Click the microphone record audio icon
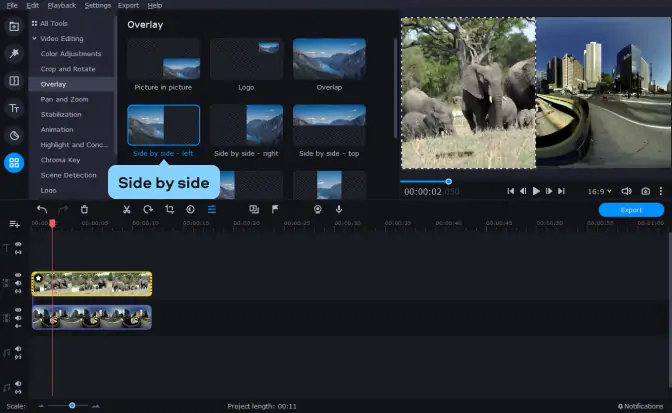672x413 pixels. [339, 209]
